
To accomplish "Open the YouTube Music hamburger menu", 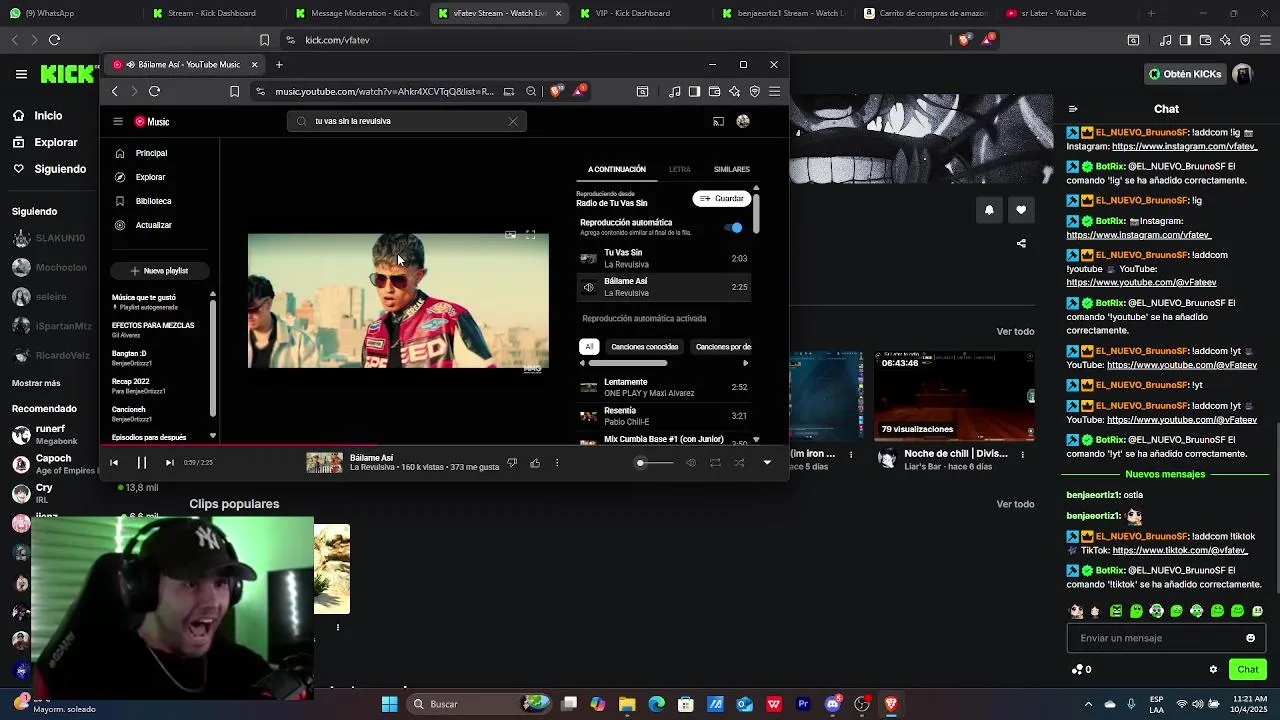I will (118, 121).
